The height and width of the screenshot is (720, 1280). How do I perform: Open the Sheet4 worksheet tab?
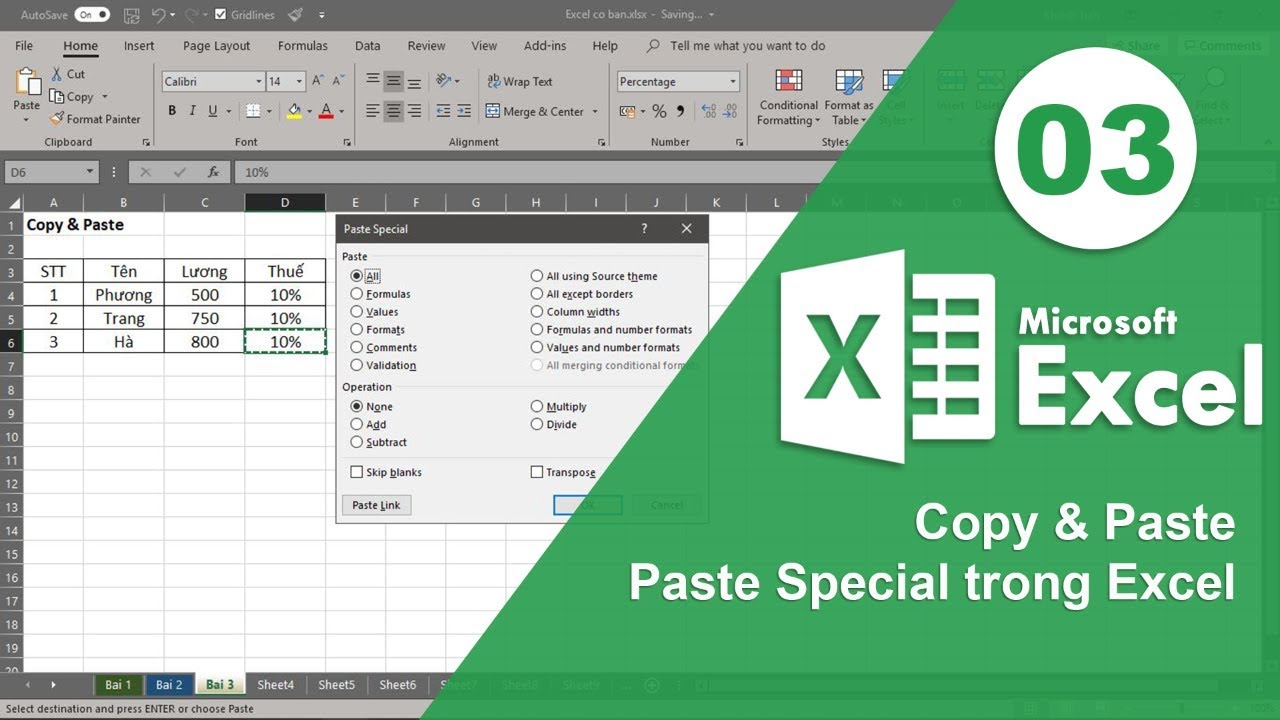coord(275,685)
